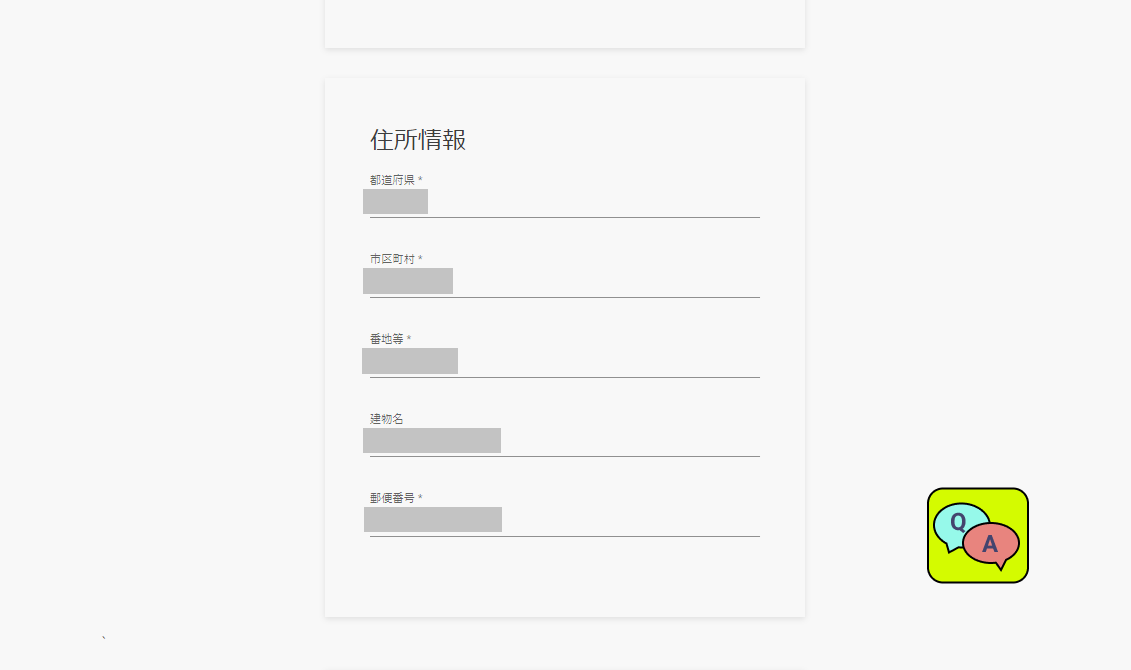Viewport: 1131px width, 670px height.
Task: Select the gray masked value under 市区町村
Action: tap(408, 281)
